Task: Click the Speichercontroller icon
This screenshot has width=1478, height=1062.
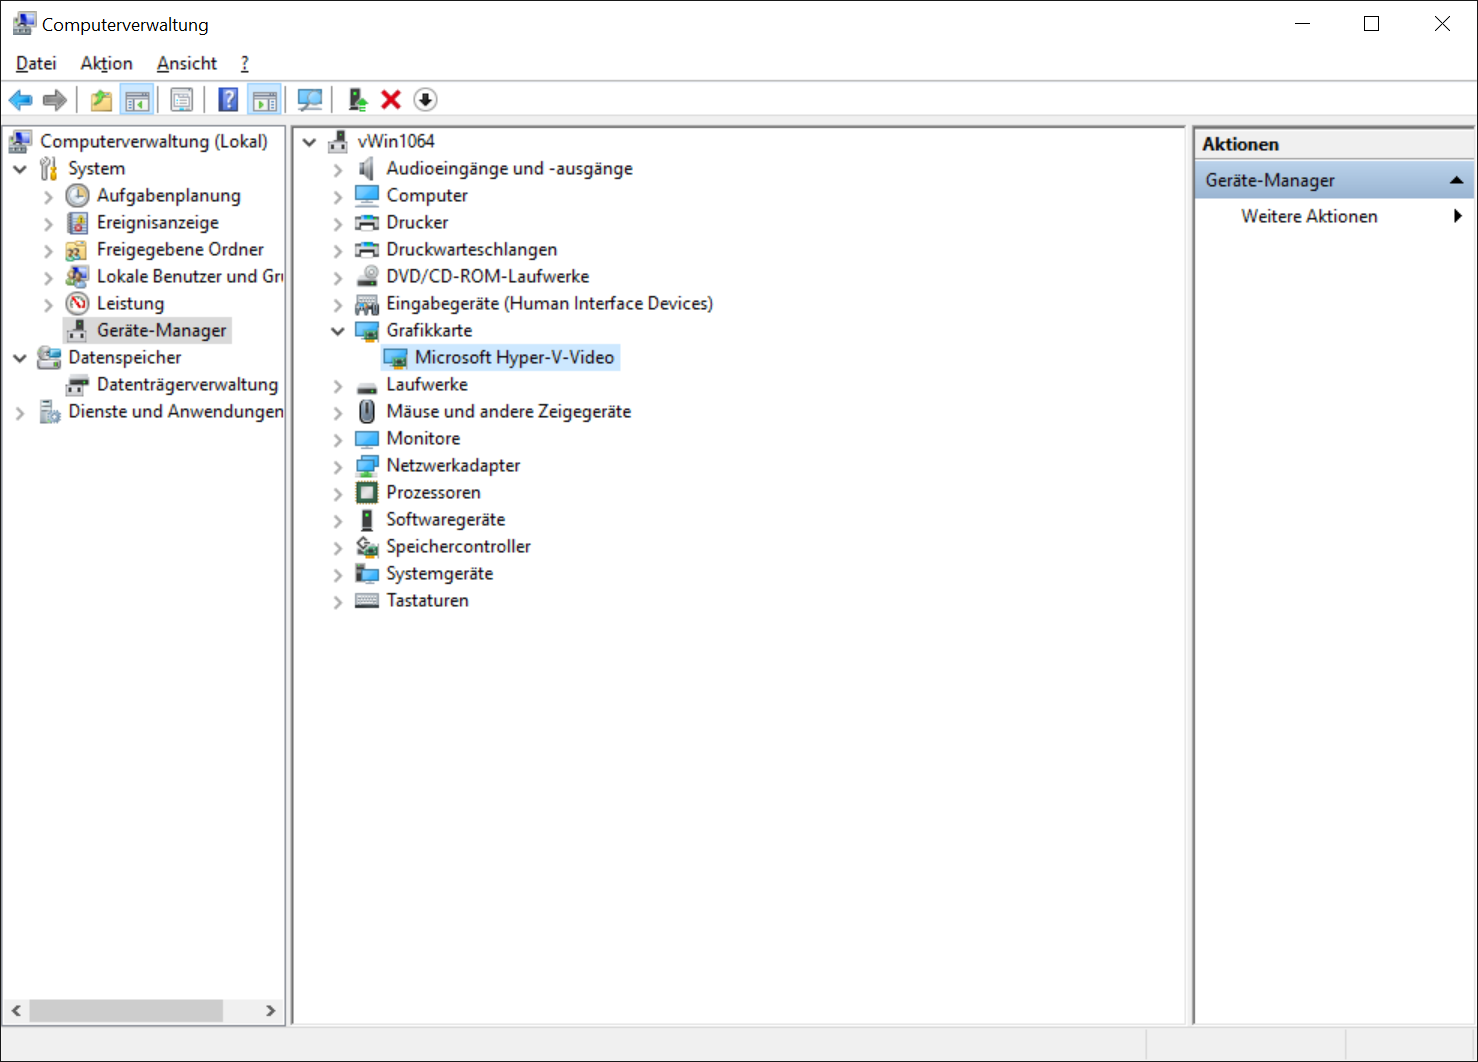Action: click(367, 546)
